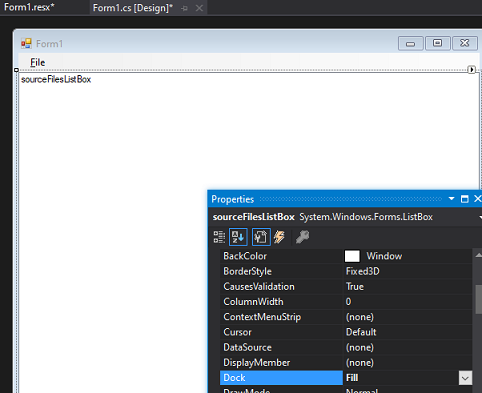This screenshot has height=393, width=482.
Task: Click the Form1 window icon
Action: (x=26, y=44)
